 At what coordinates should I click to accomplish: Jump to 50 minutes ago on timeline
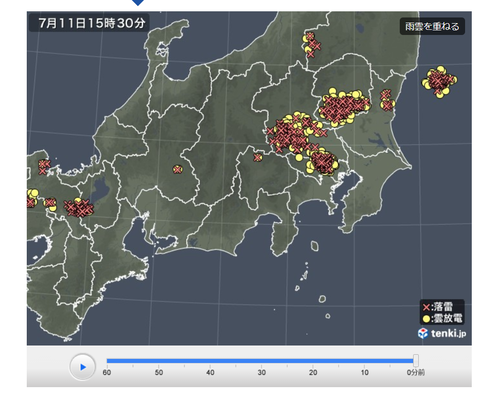click(x=159, y=372)
